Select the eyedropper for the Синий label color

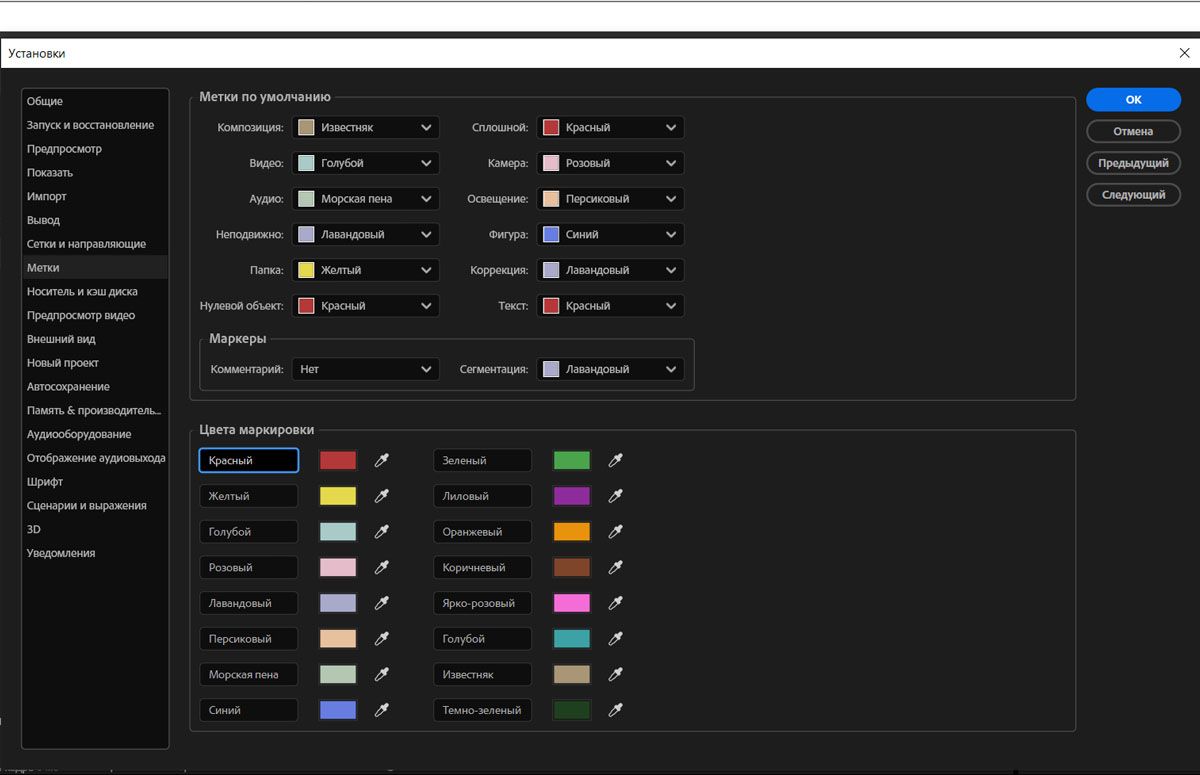381,710
